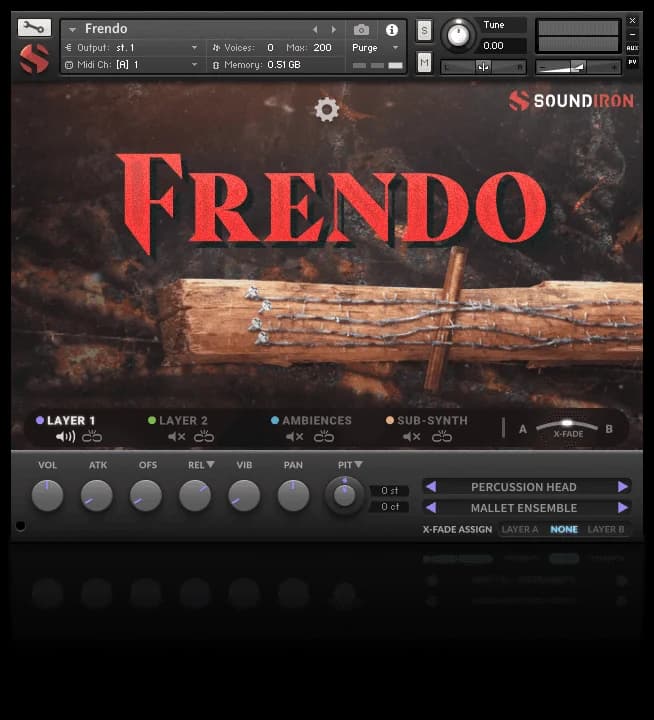Viewport: 654px width, 720px height.
Task: Toggle the PV button
Action: click(x=632, y=62)
